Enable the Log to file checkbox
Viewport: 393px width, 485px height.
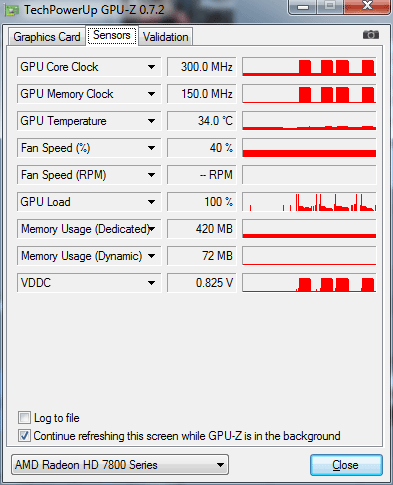point(24,418)
